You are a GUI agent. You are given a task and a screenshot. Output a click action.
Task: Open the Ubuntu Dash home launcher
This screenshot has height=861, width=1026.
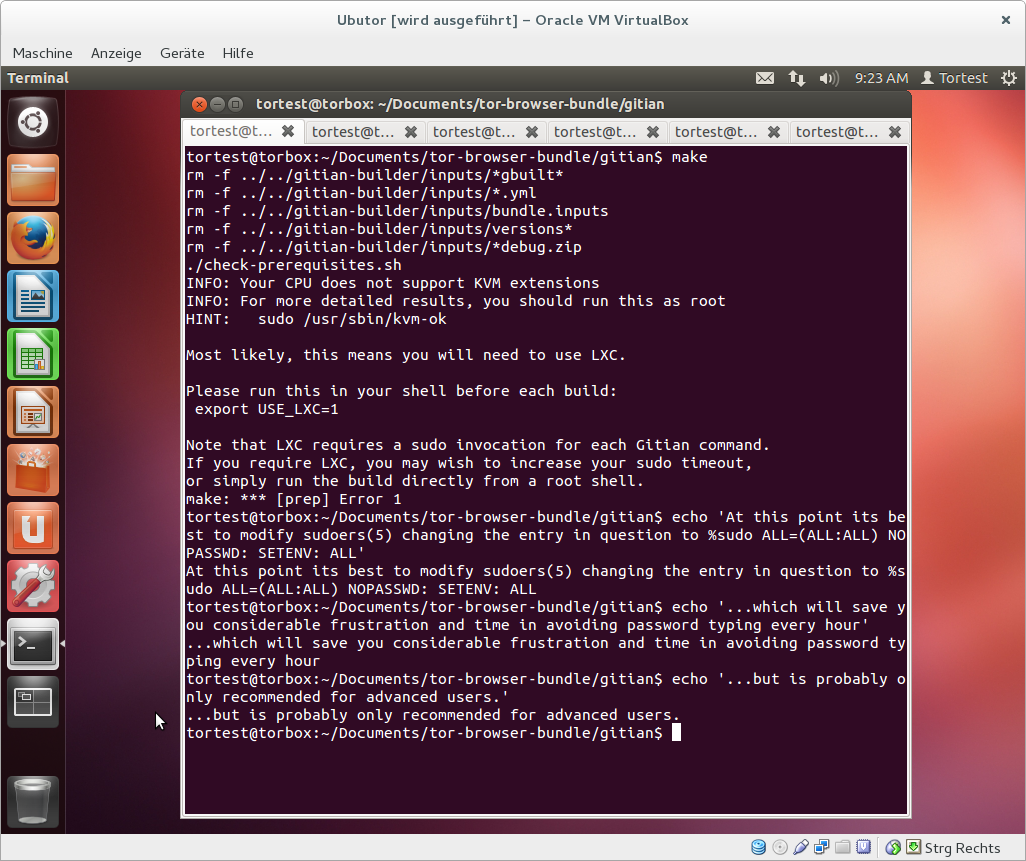click(33, 123)
